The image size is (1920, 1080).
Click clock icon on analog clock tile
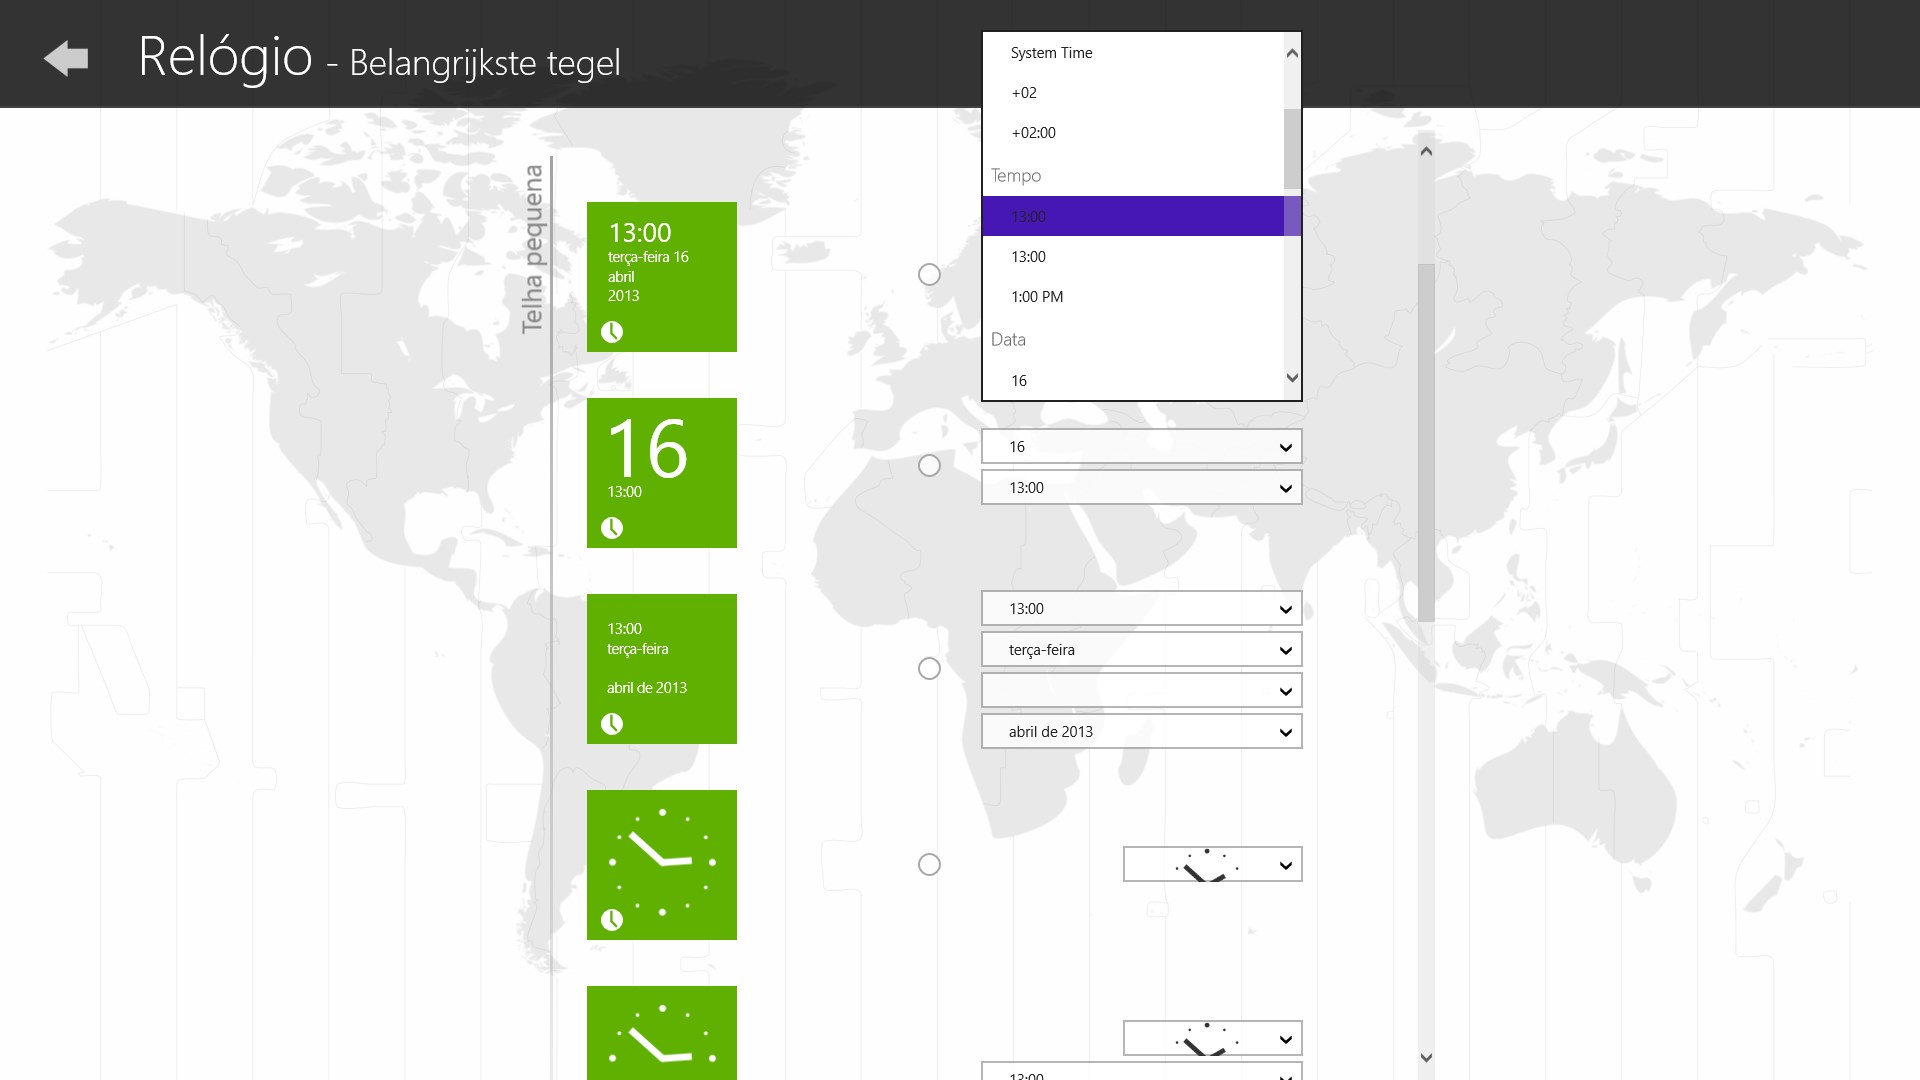click(x=612, y=920)
